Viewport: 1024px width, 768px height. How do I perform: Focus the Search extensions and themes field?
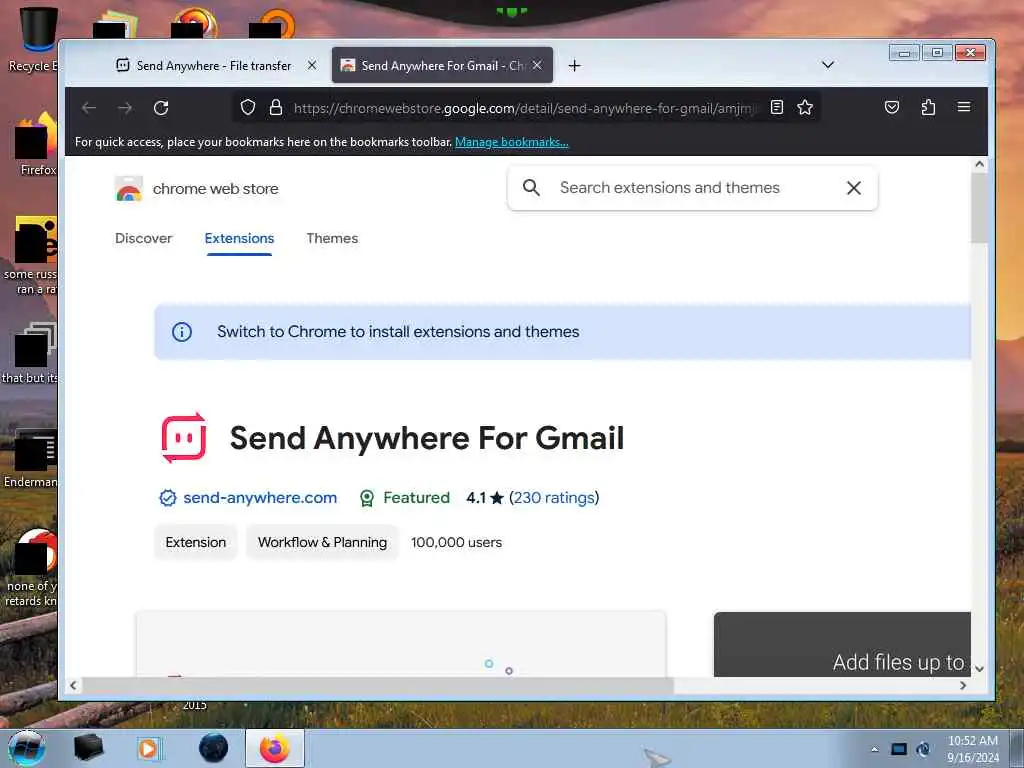tap(692, 188)
